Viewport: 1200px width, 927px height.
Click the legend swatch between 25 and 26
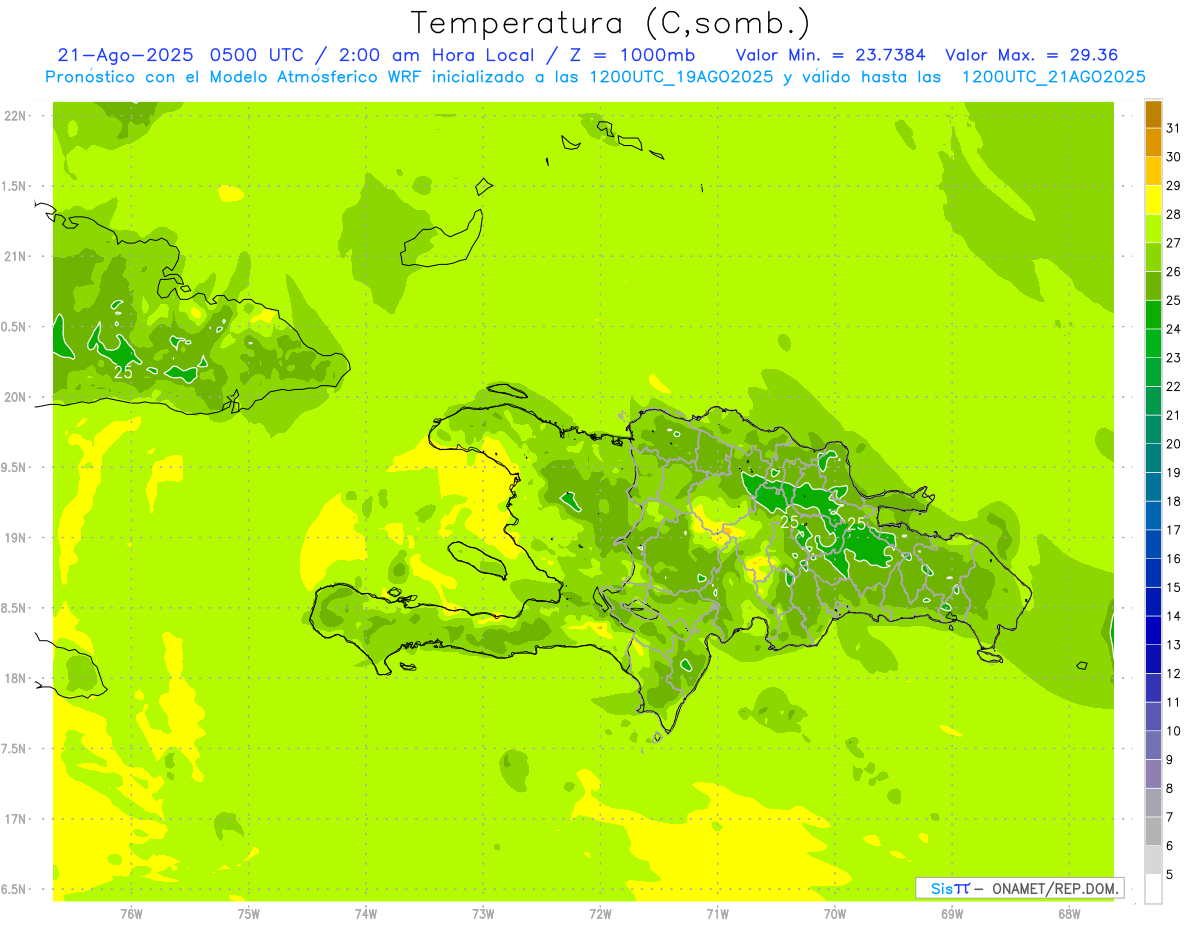pyautogui.click(x=1153, y=286)
